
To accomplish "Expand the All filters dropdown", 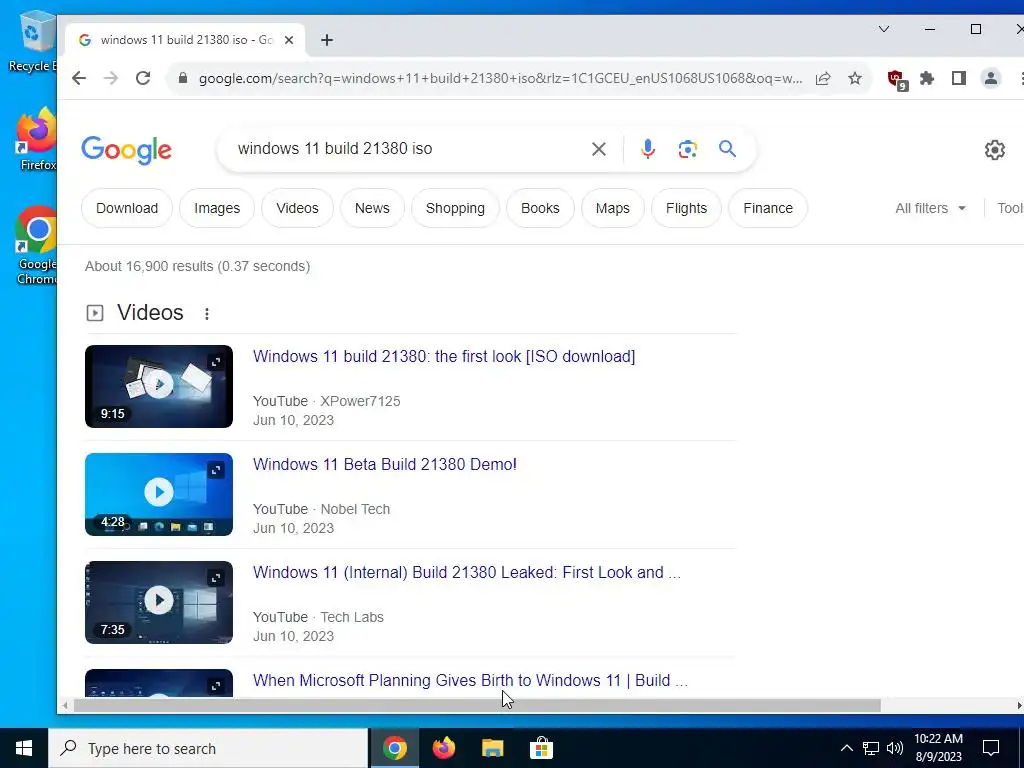I will click(x=931, y=208).
